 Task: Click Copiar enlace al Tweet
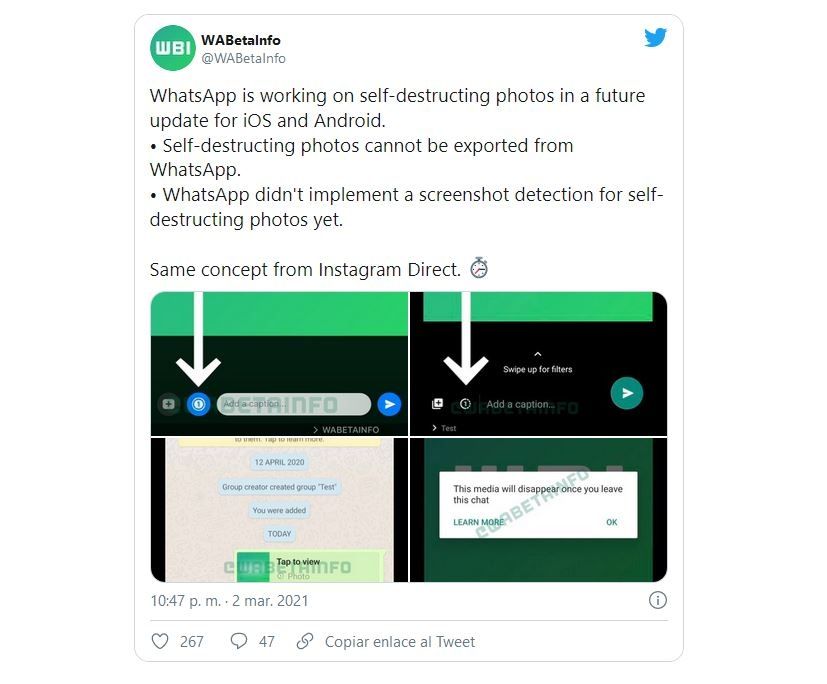click(x=400, y=642)
